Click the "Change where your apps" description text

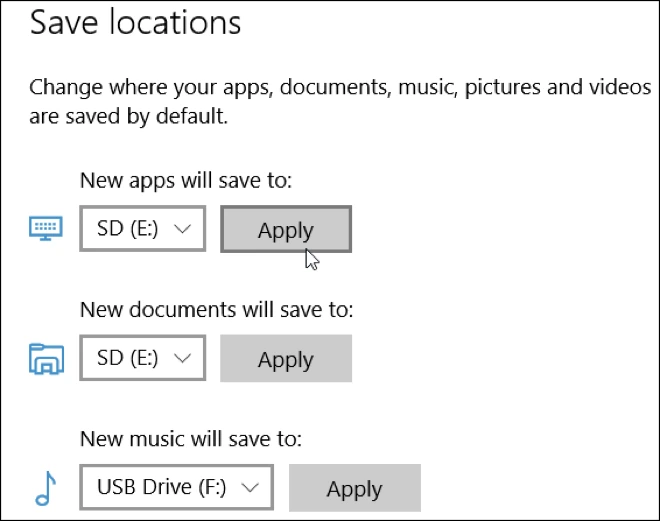pos(150,87)
